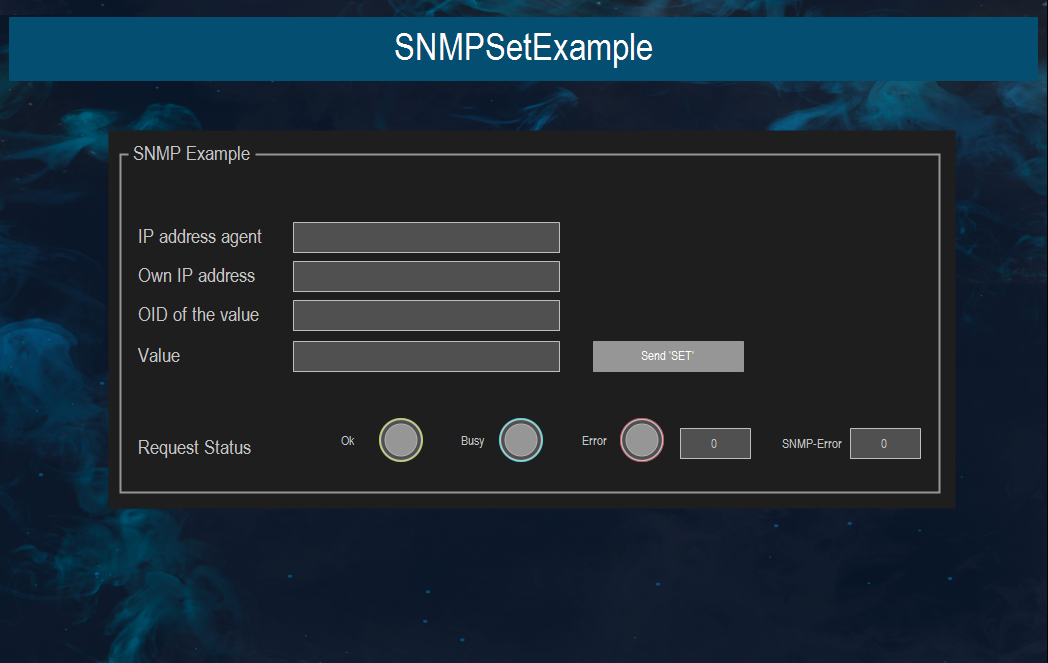Select the yellow-ringed Ok lamp icon
The image size is (1048, 663).
(x=400, y=440)
